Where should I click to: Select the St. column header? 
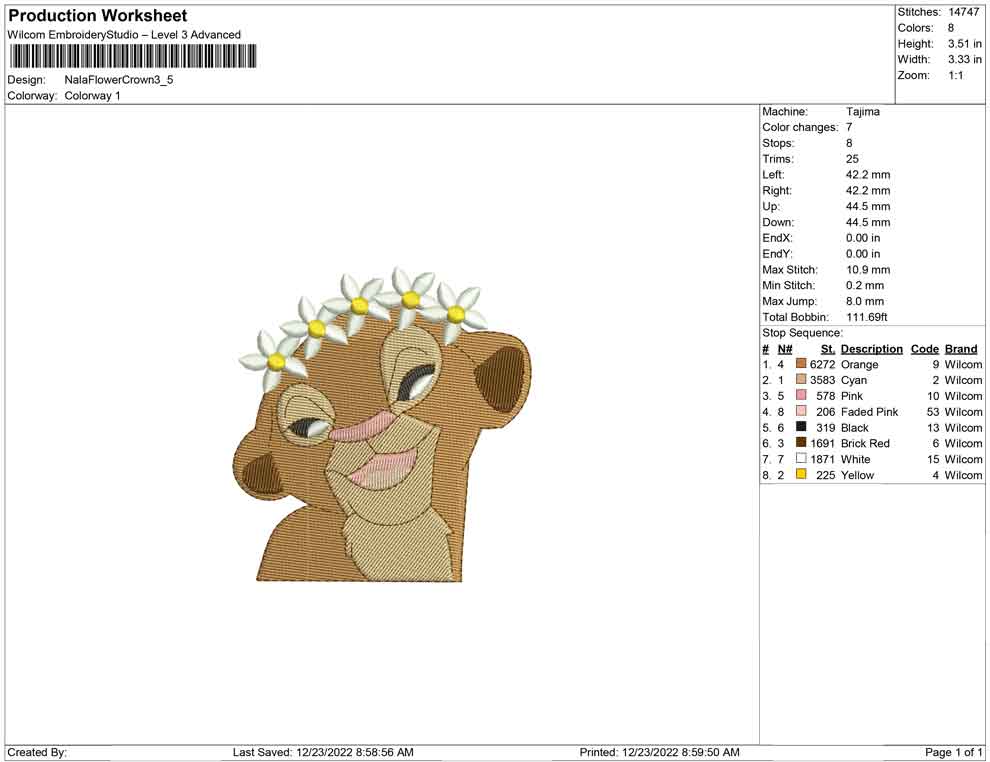tap(827, 348)
